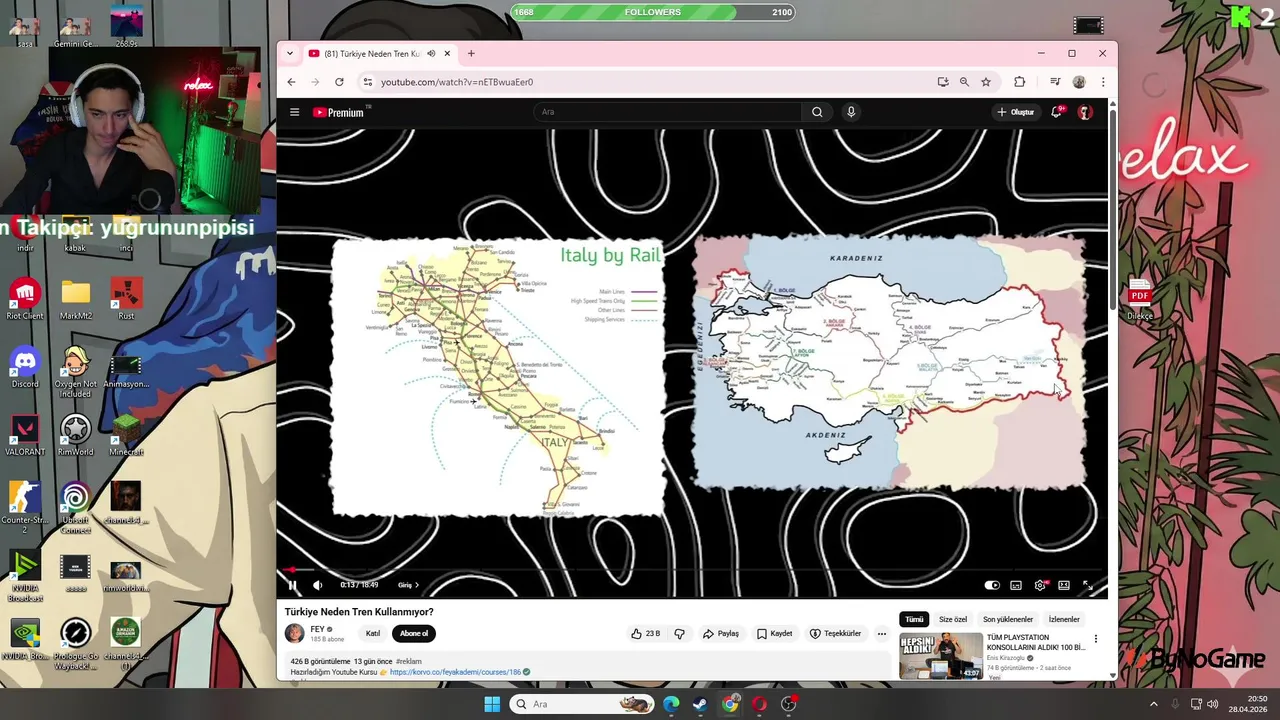Go to YouTube Premium home logo
The height and width of the screenshot is (720, 1280).
click(341, 112)
